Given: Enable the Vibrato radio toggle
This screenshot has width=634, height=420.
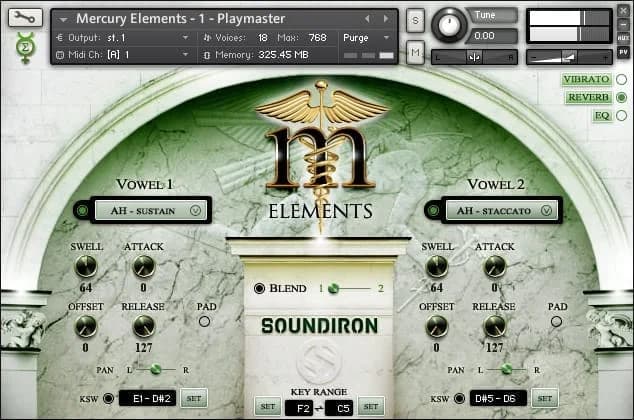Looking at the screenshot, I should click(621, 79).
